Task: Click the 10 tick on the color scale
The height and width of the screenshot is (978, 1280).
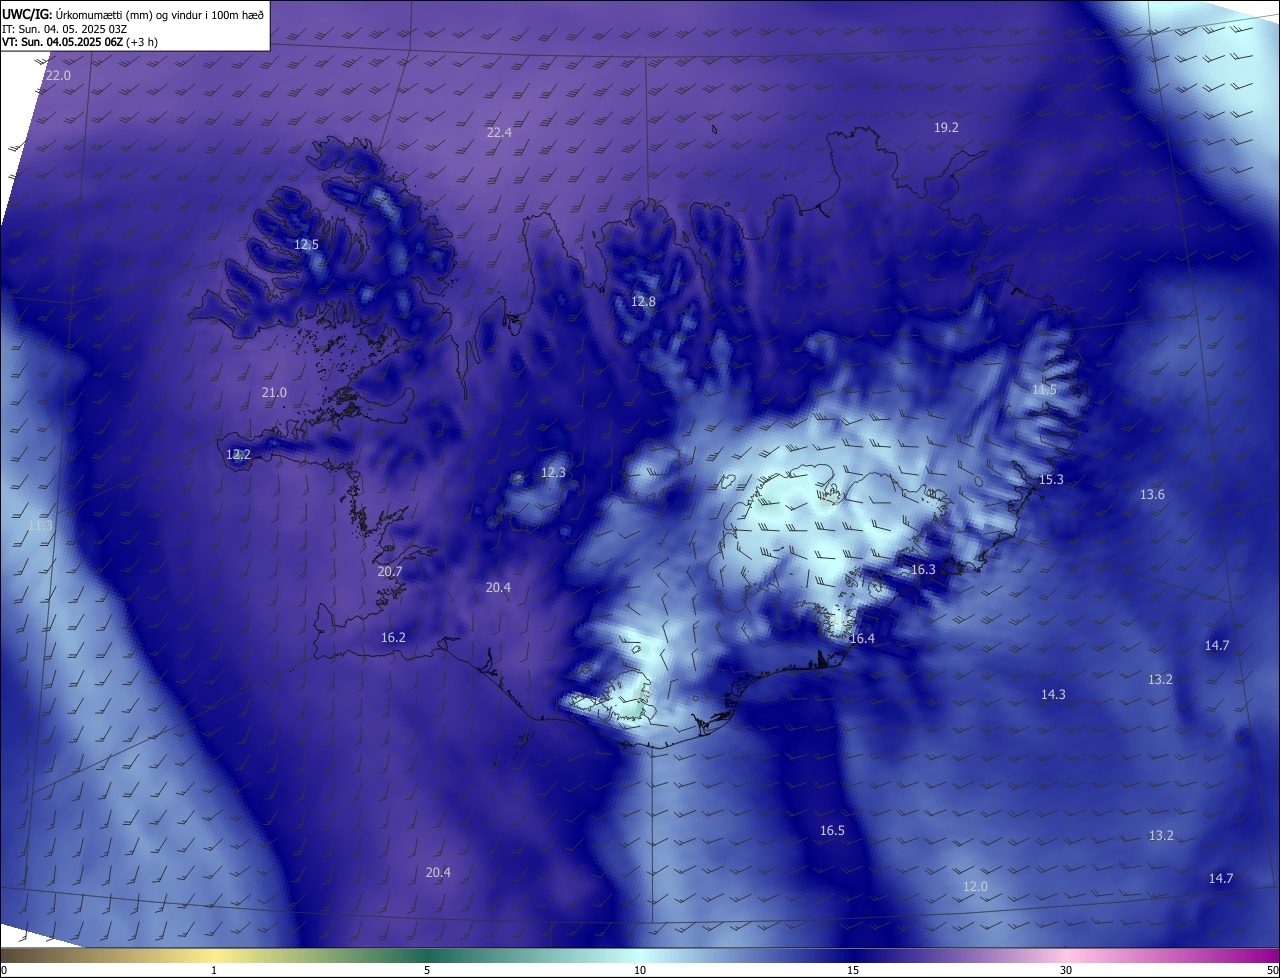Action: 640,970
